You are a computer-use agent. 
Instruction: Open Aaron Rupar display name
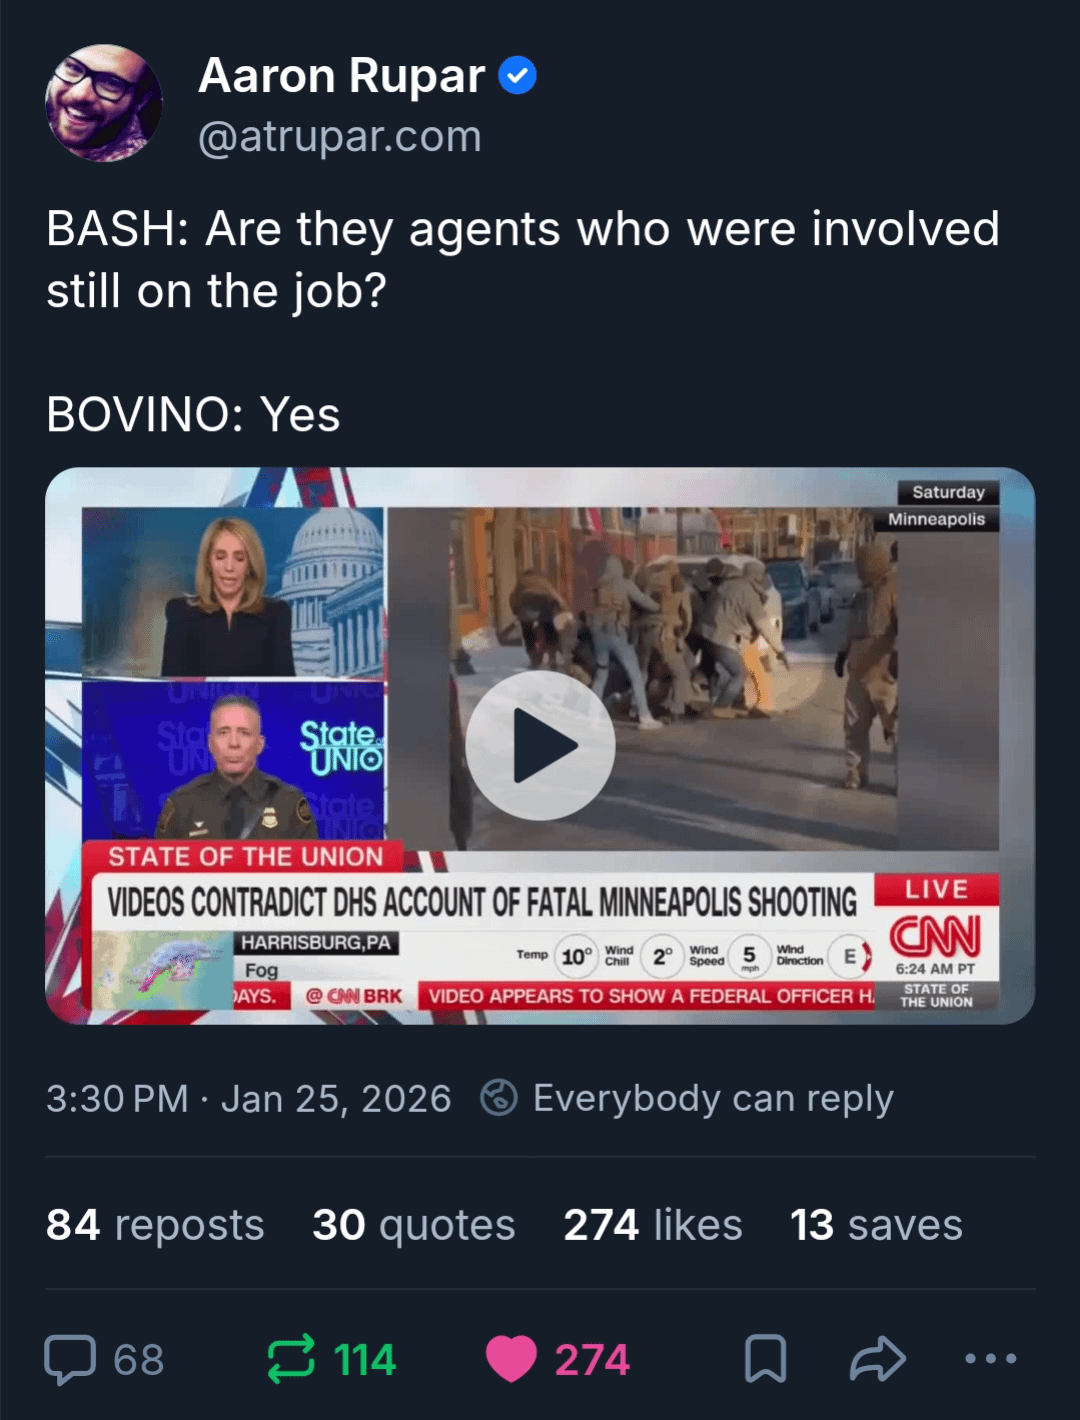pyautogui.click(x=342, y=76)
